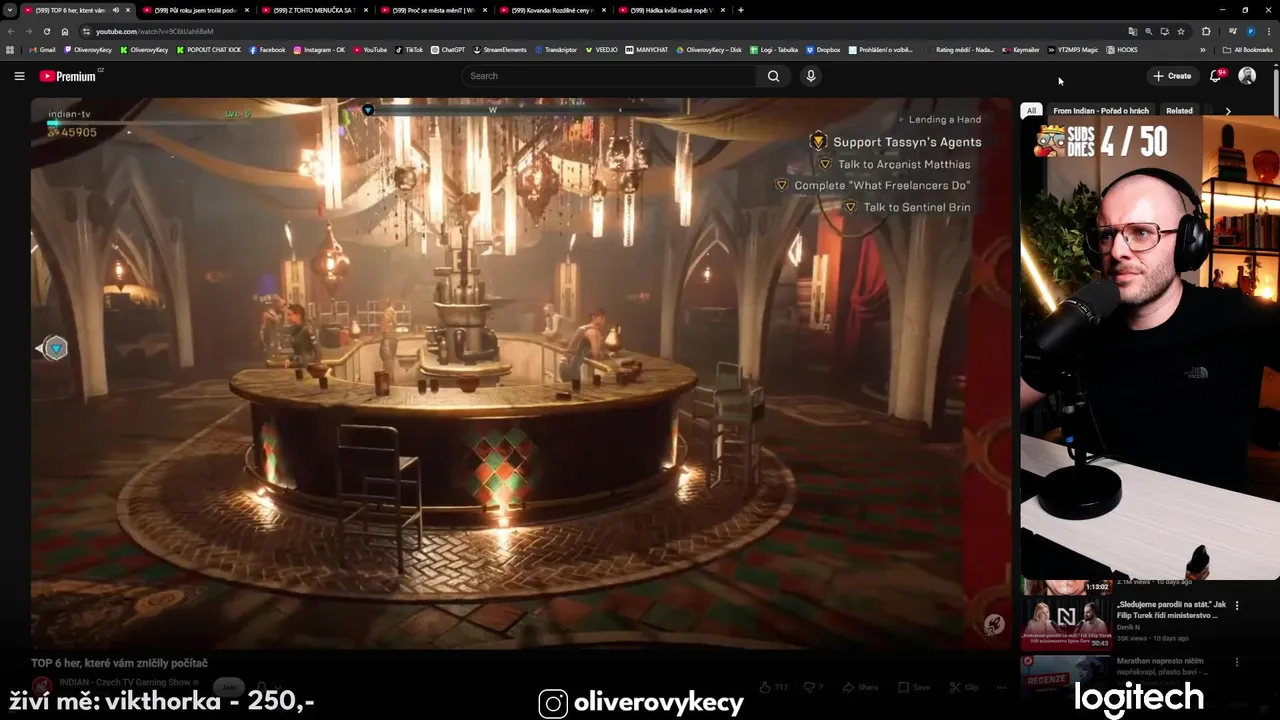1280x720 pixels.
Task: Open the Dropbox bookmark
Action: (823, 49)
